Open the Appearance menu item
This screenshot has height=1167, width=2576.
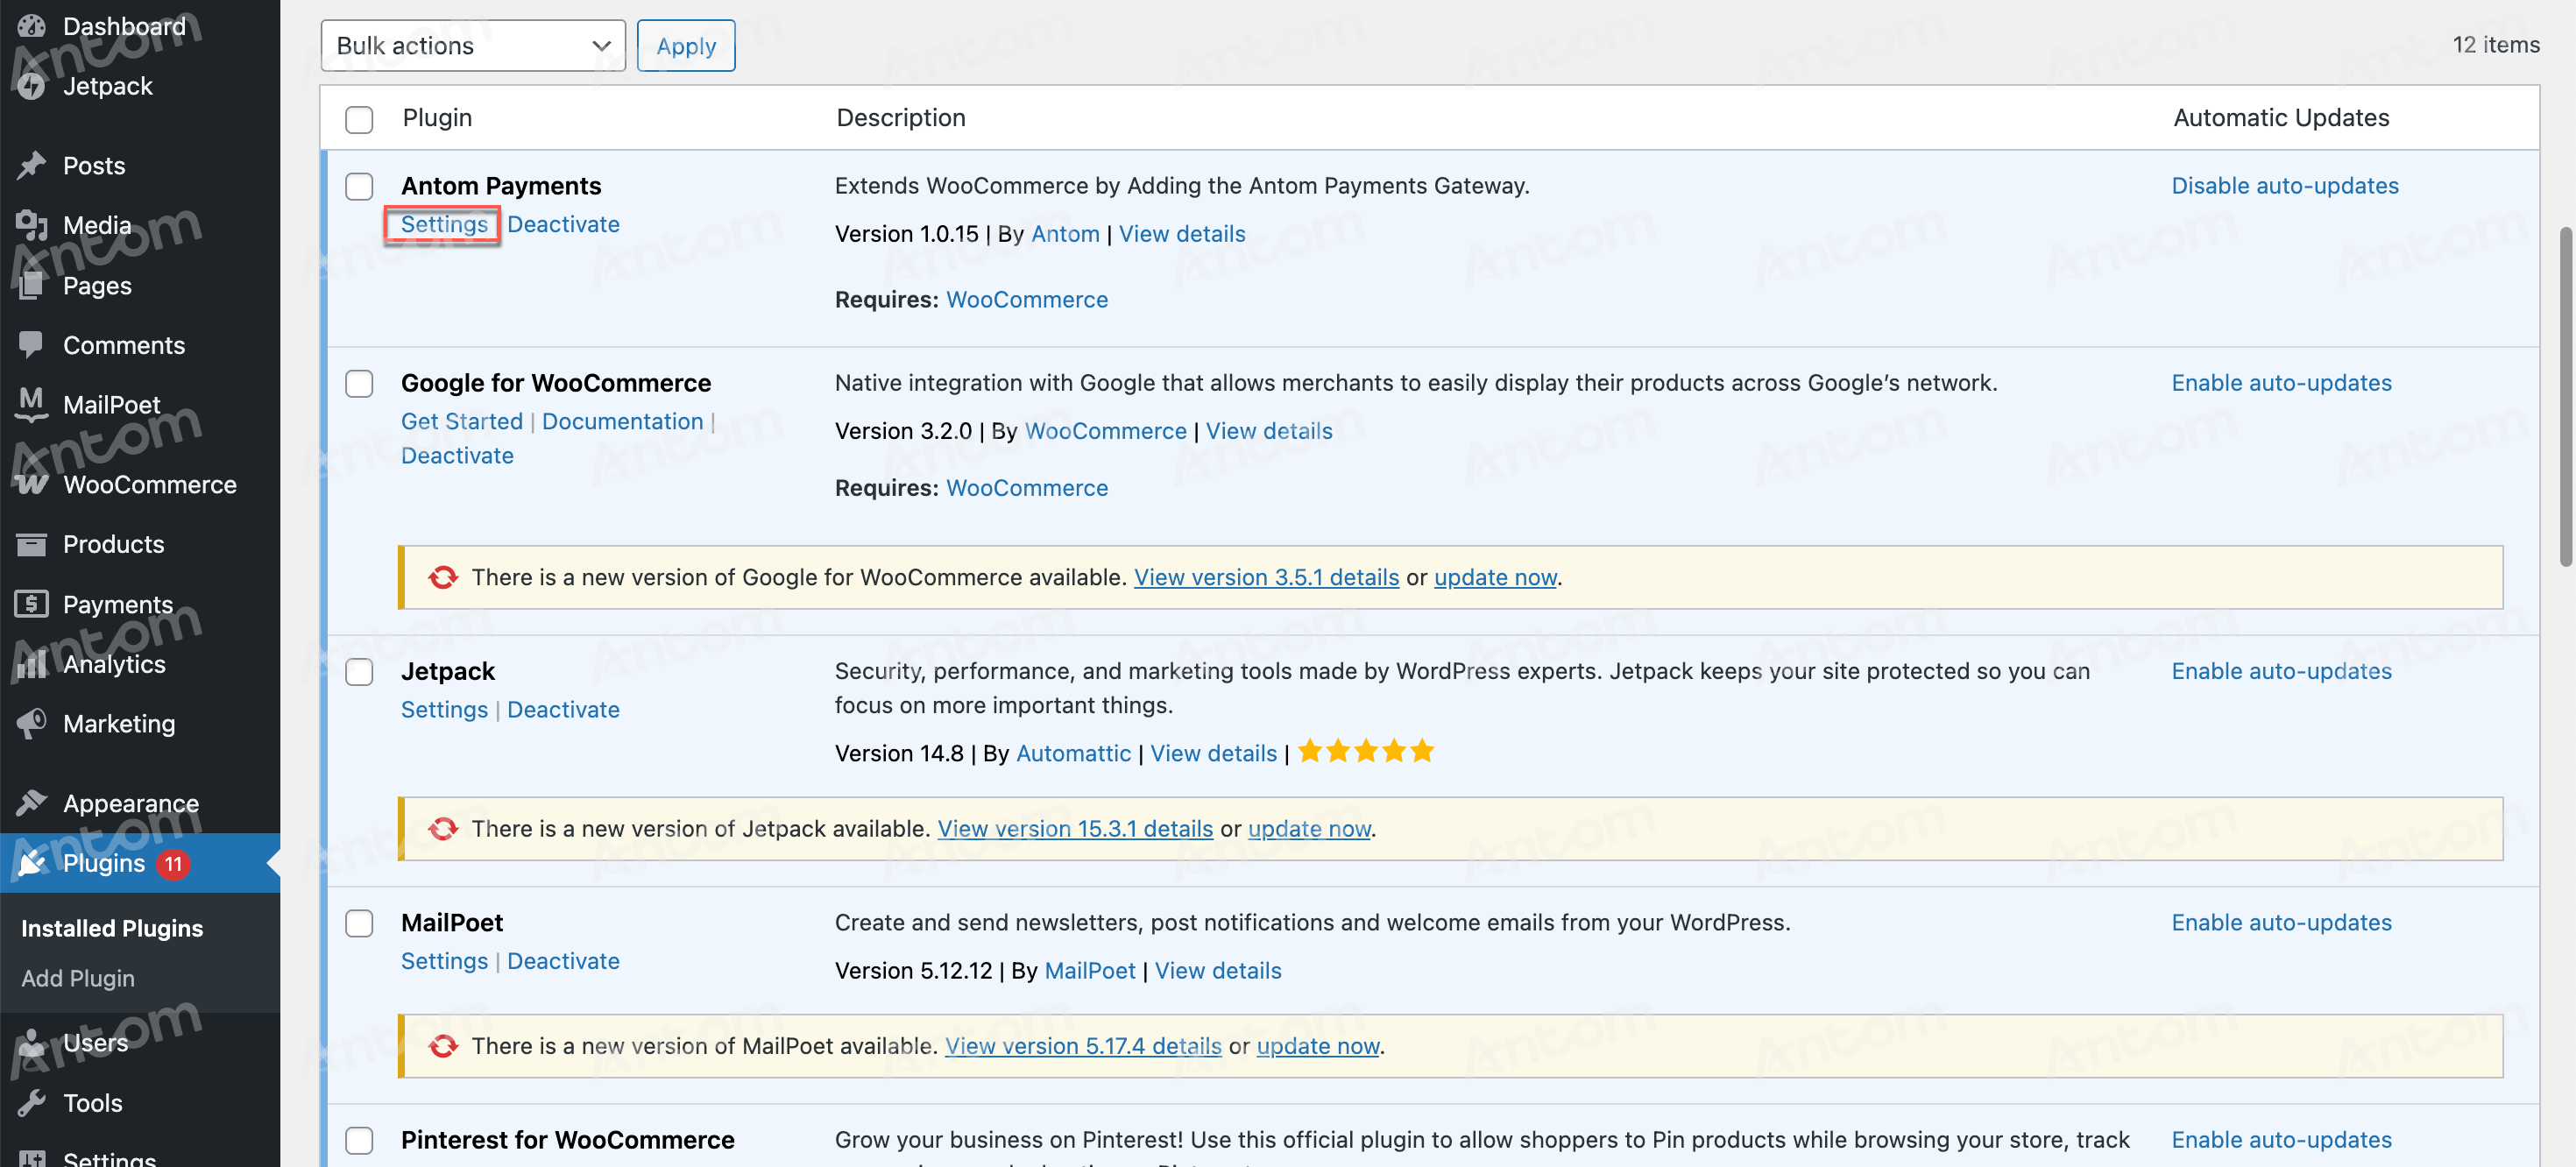131,803
